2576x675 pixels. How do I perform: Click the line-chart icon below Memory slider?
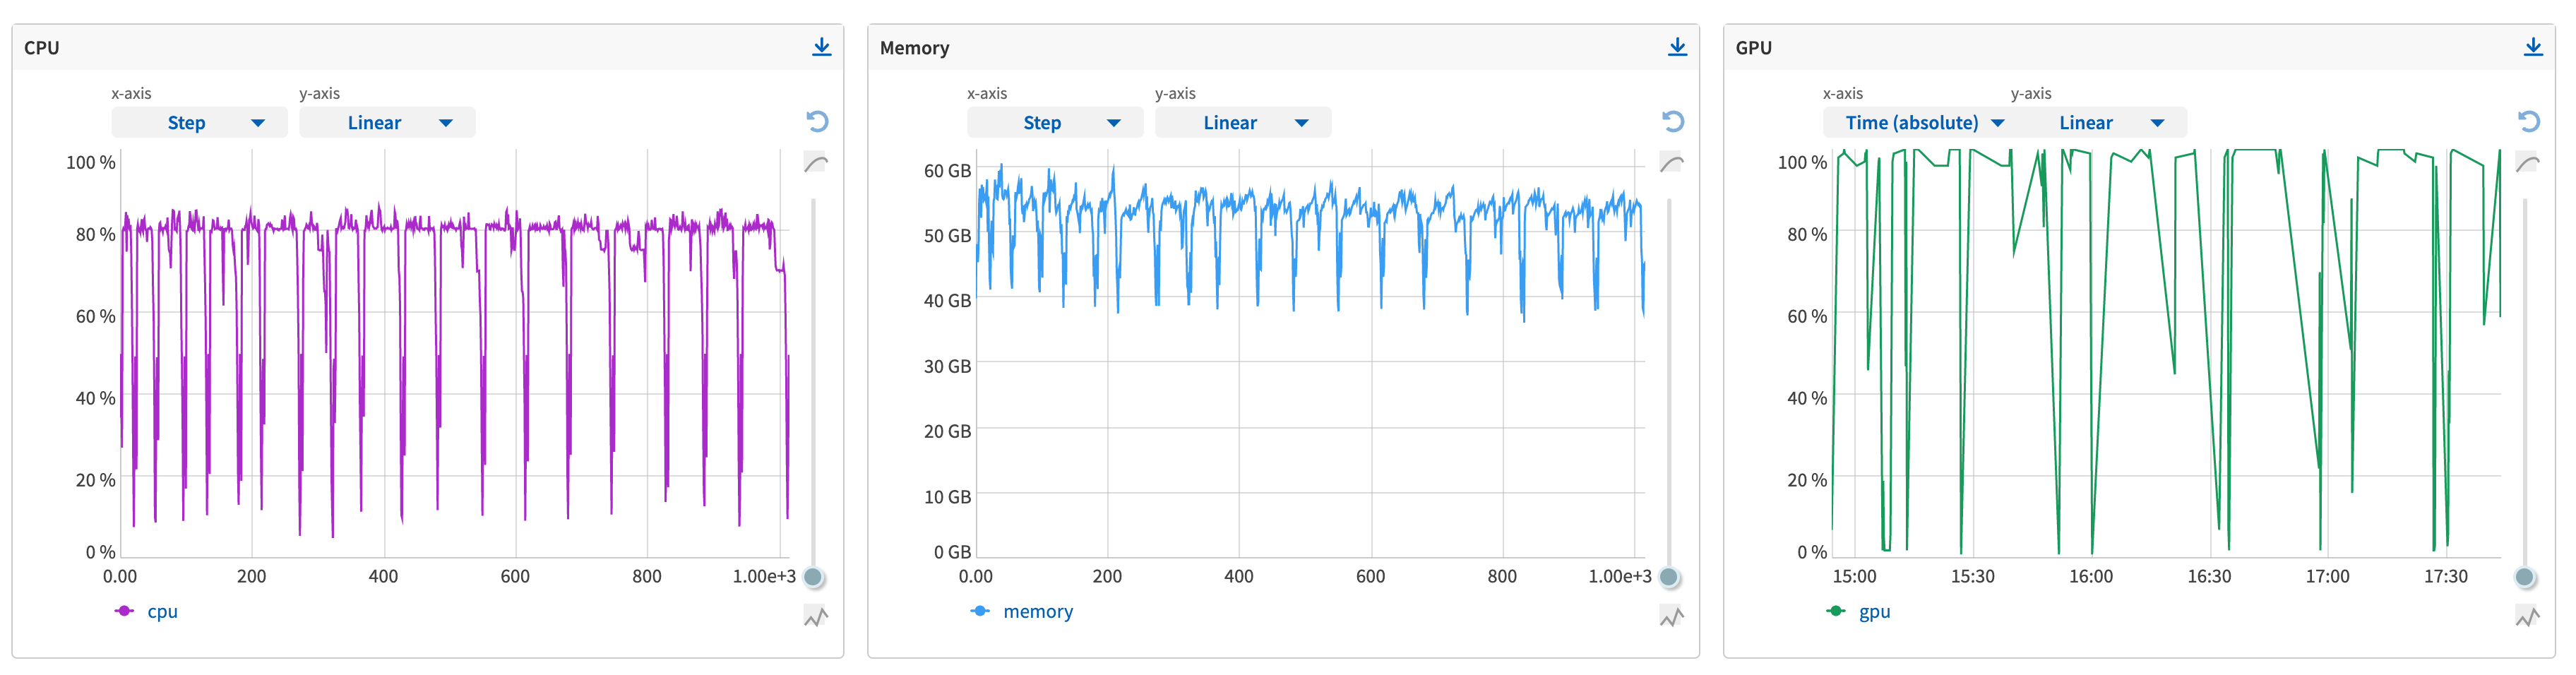coord(1672,617)
